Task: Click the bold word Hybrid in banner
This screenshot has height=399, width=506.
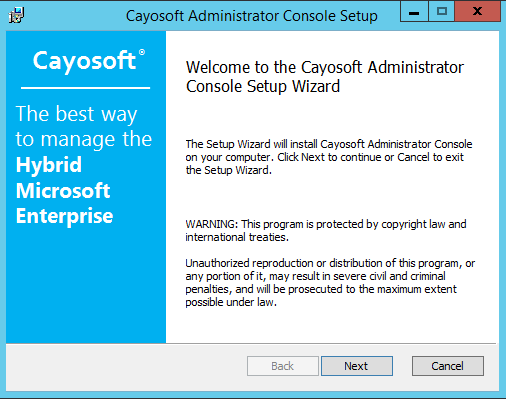Action: pyautogui.click(x=49, y=165)
